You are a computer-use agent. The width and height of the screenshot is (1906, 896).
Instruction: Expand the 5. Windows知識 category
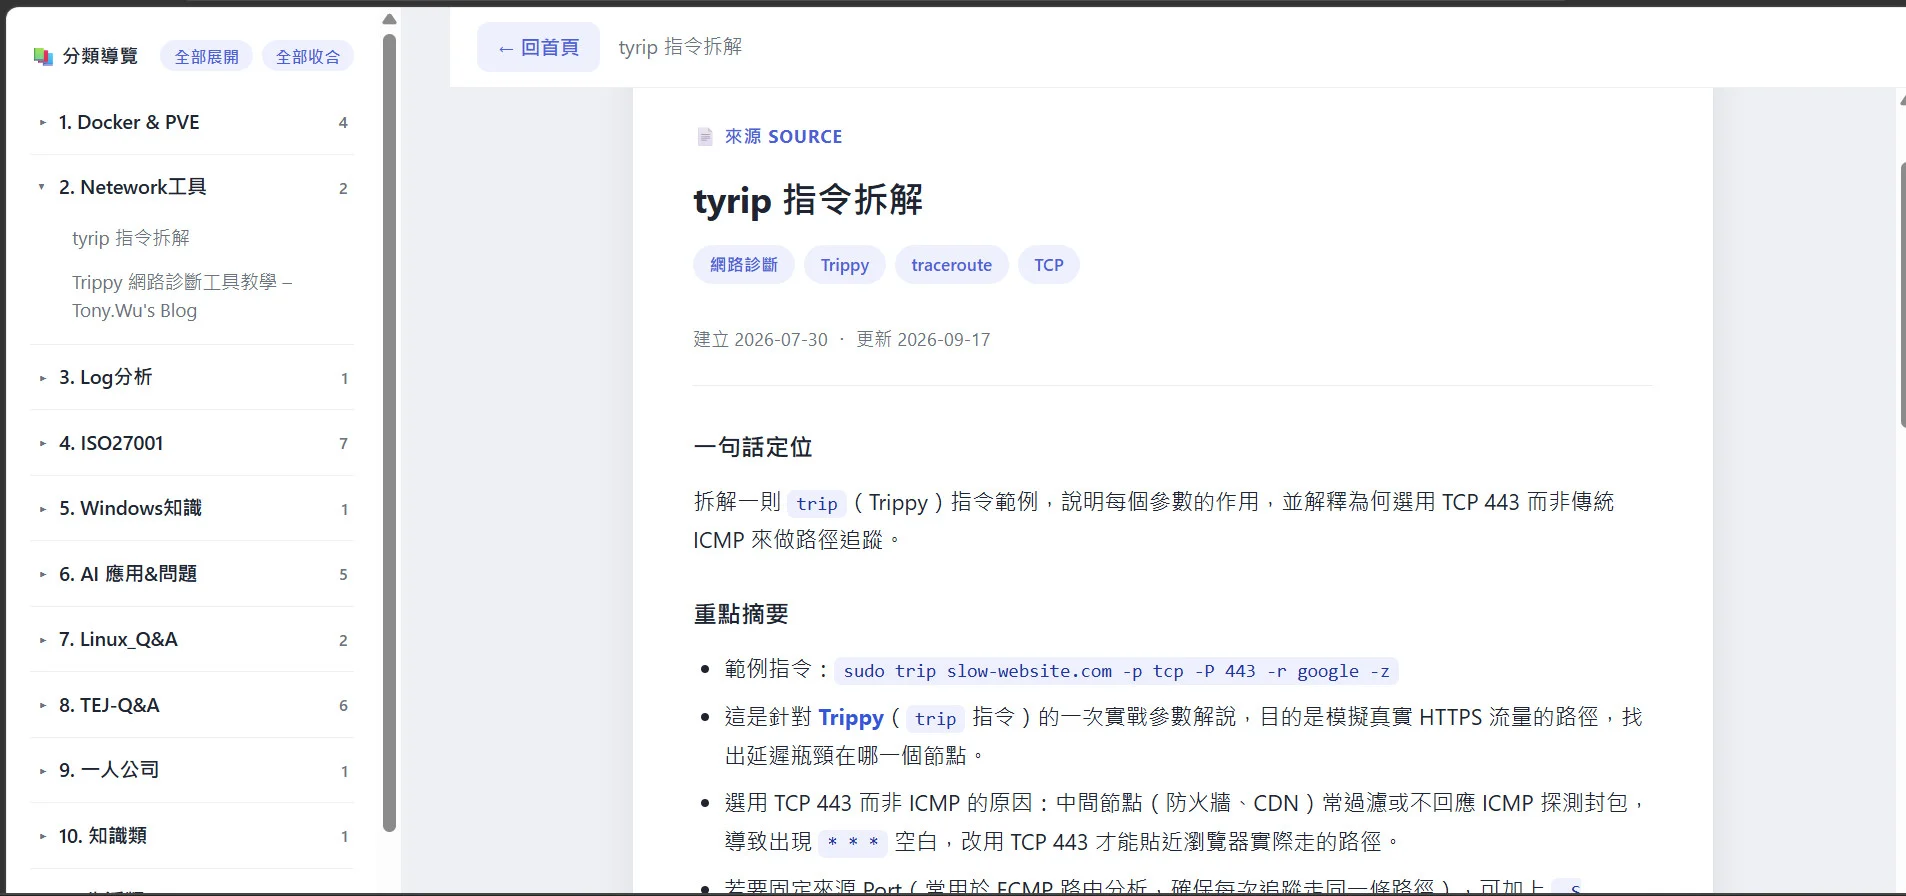pos(192,508)
